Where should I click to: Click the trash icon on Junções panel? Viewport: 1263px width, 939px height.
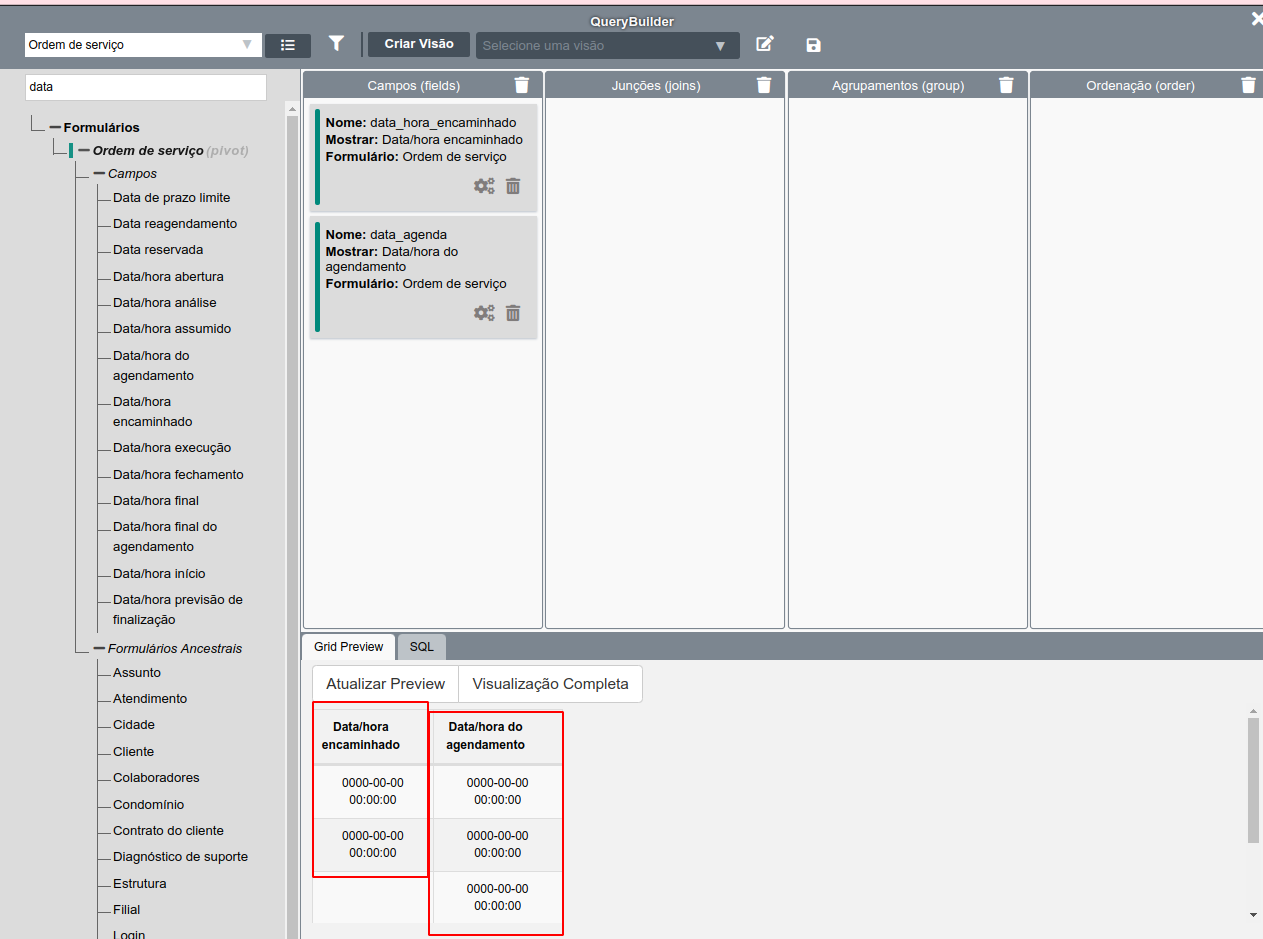click(x=763, y=85)
